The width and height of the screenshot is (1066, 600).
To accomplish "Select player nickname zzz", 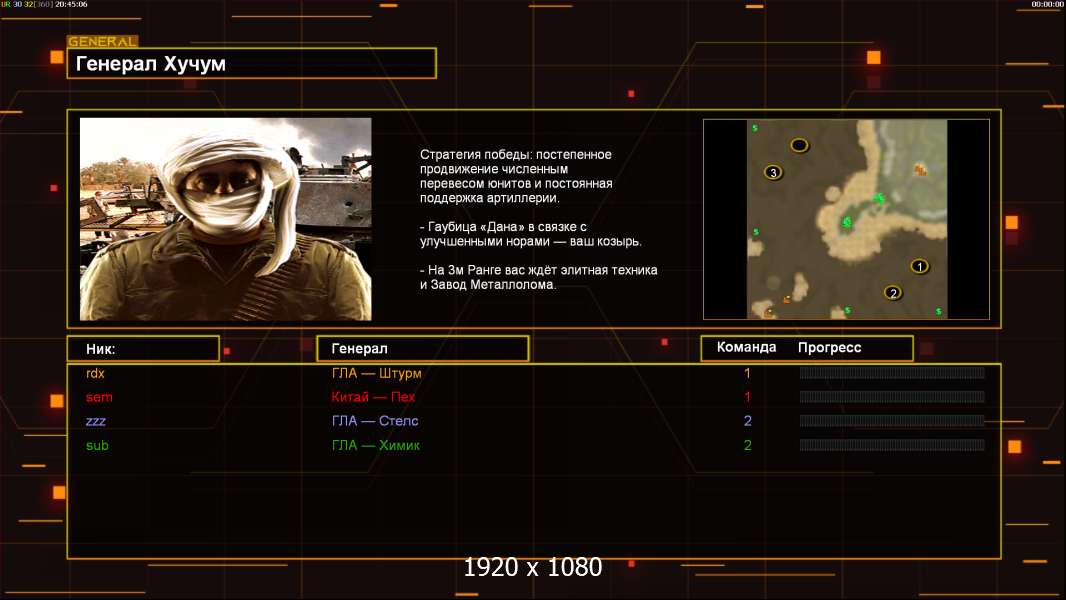I will tap(96, 421).
